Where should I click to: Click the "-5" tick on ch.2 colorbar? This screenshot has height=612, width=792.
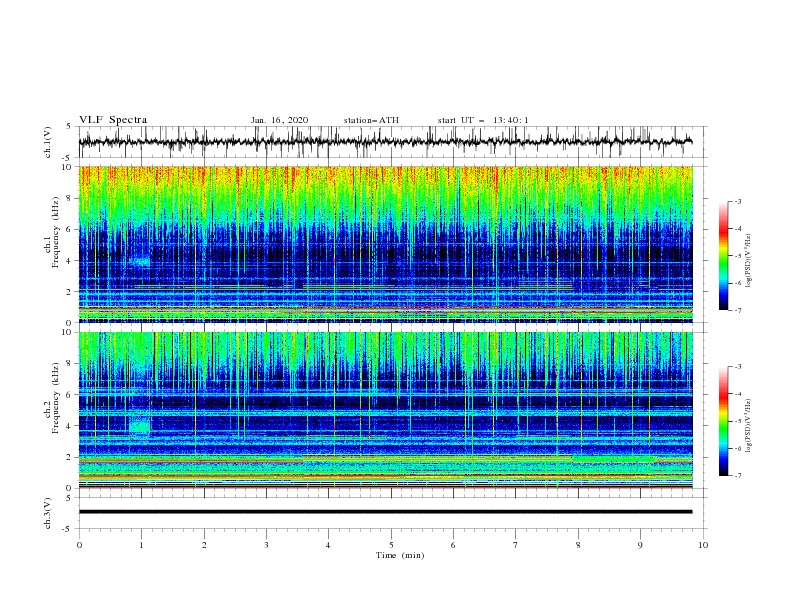[x=737, y=421]
